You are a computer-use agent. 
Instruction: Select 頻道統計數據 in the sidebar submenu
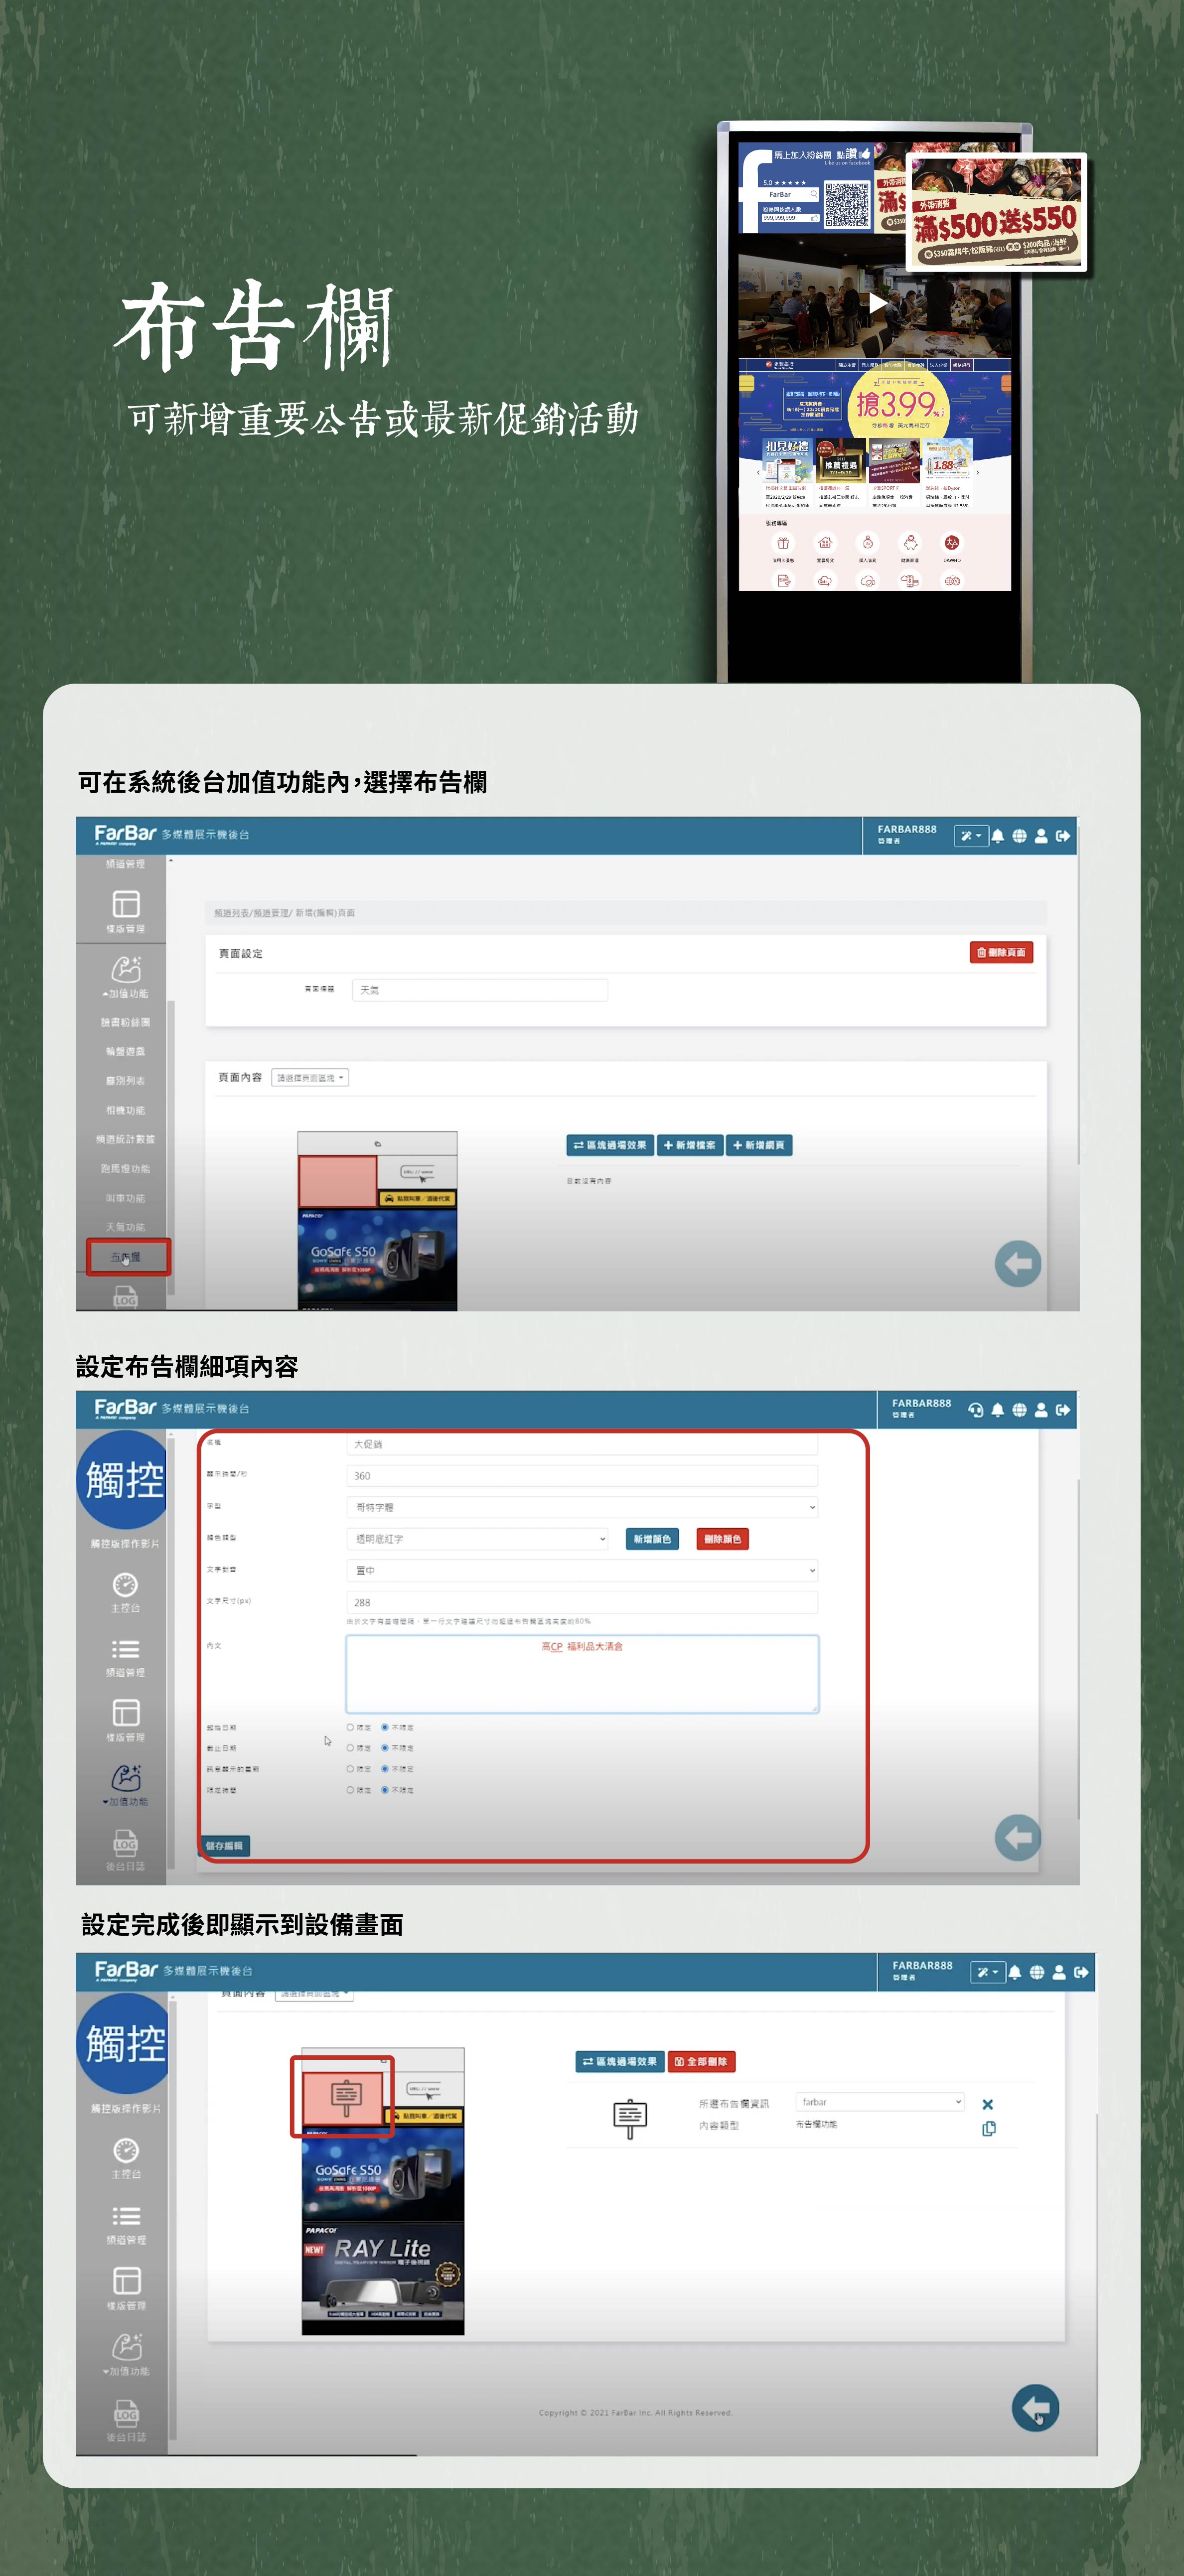point(125,1139)
